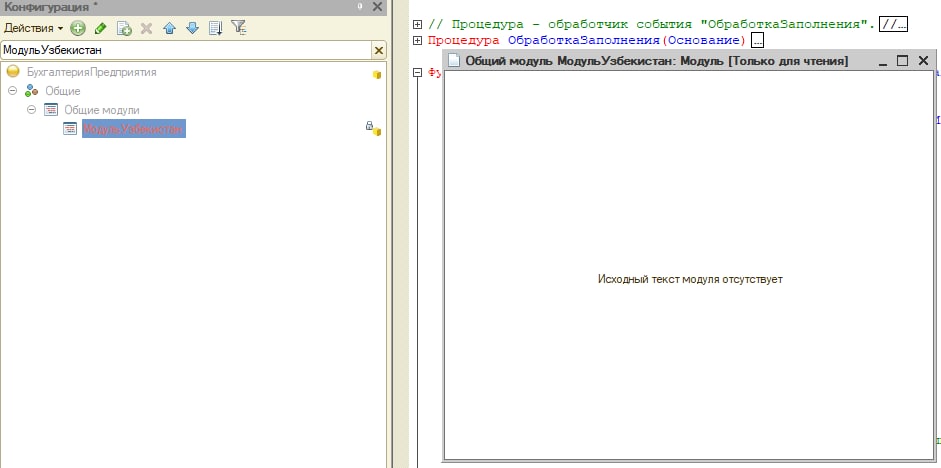Click the pin icon of Конфигурация panel
This screenshot has width=941, height=468.
coord(359,7)
